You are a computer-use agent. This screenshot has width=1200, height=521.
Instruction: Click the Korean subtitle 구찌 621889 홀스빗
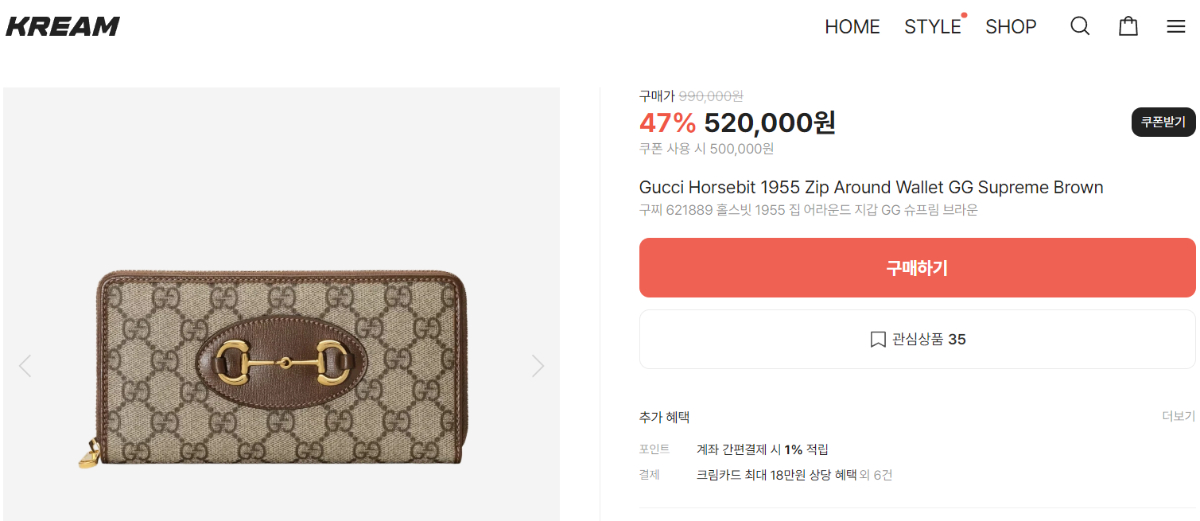tap(808, 210)
